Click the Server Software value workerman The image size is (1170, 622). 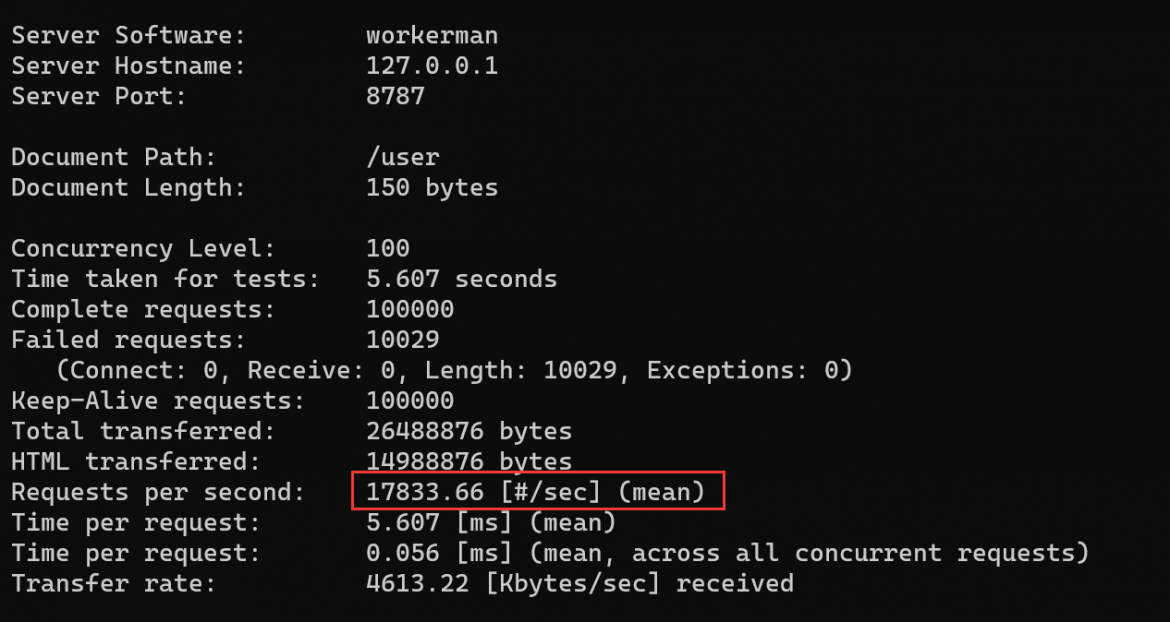[x=432, y=35]
